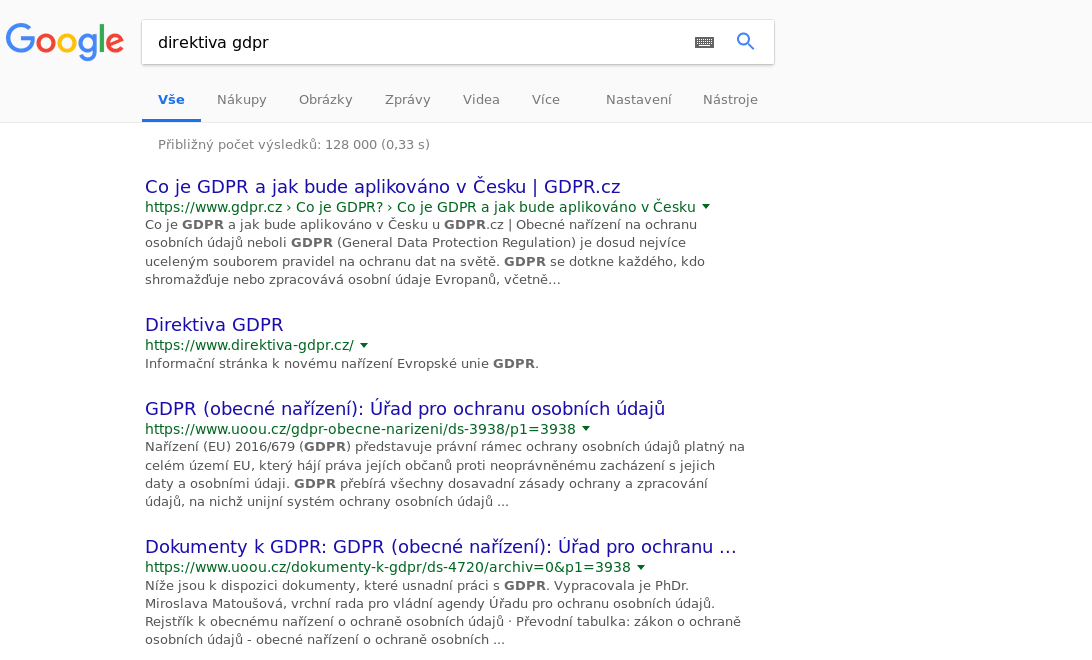1092x660 pixels.
Task: Click the Google logo
Action: [x=65, y=41]
